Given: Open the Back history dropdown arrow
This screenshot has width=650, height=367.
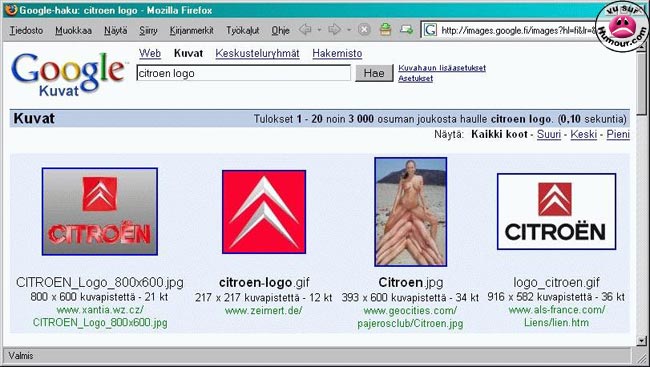Looking at the screenshot, I should click(319, 30).
